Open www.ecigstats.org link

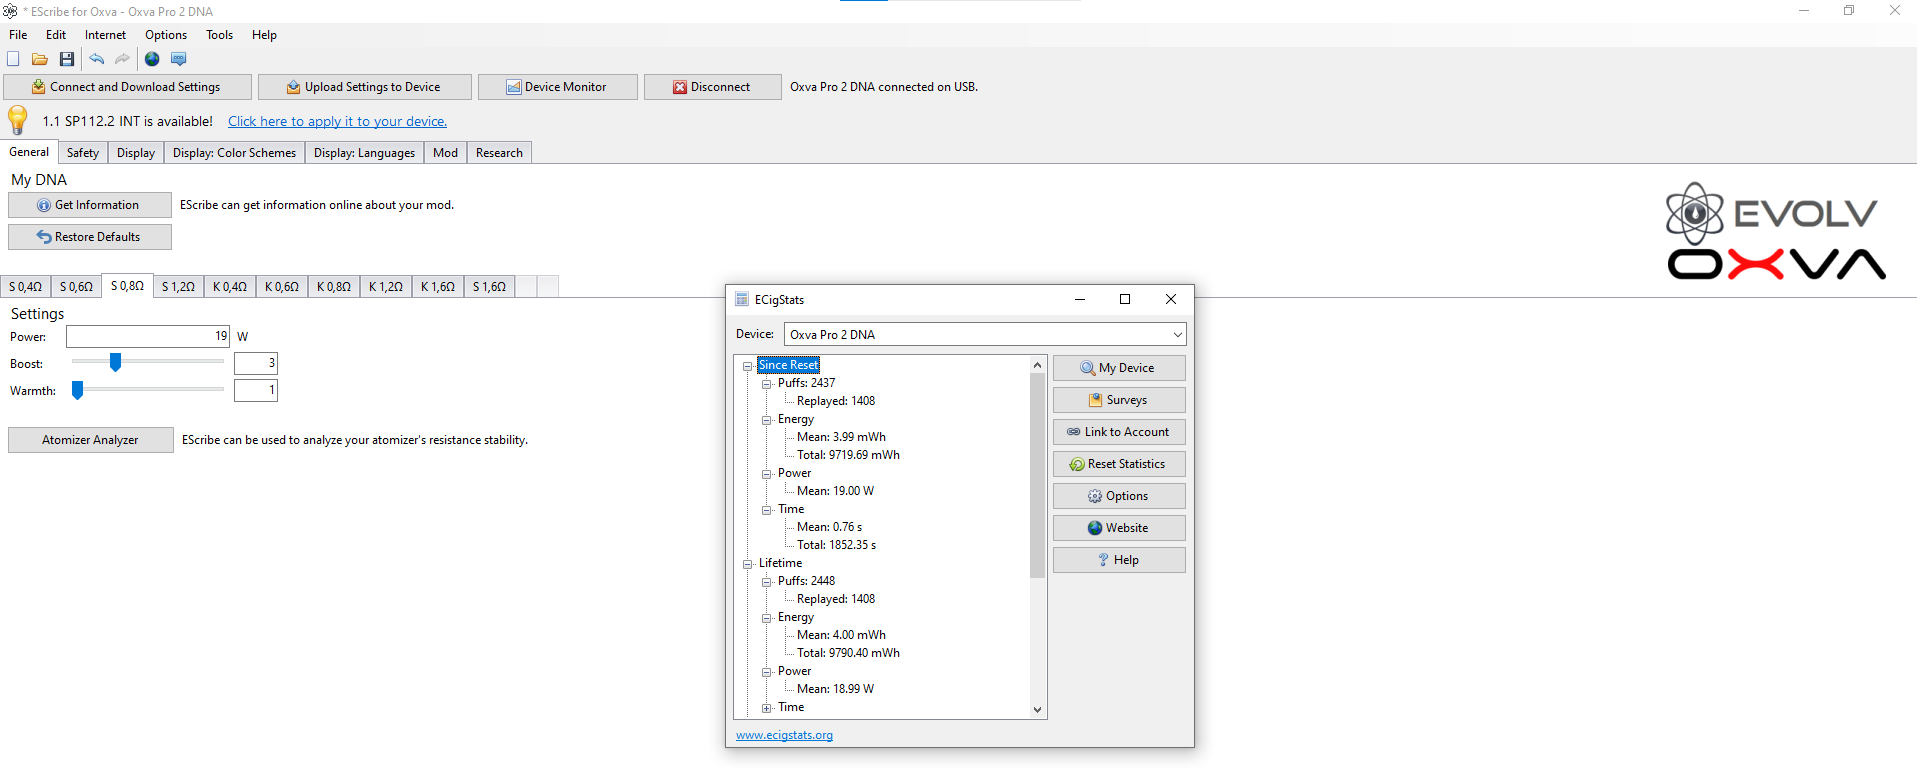784,735
